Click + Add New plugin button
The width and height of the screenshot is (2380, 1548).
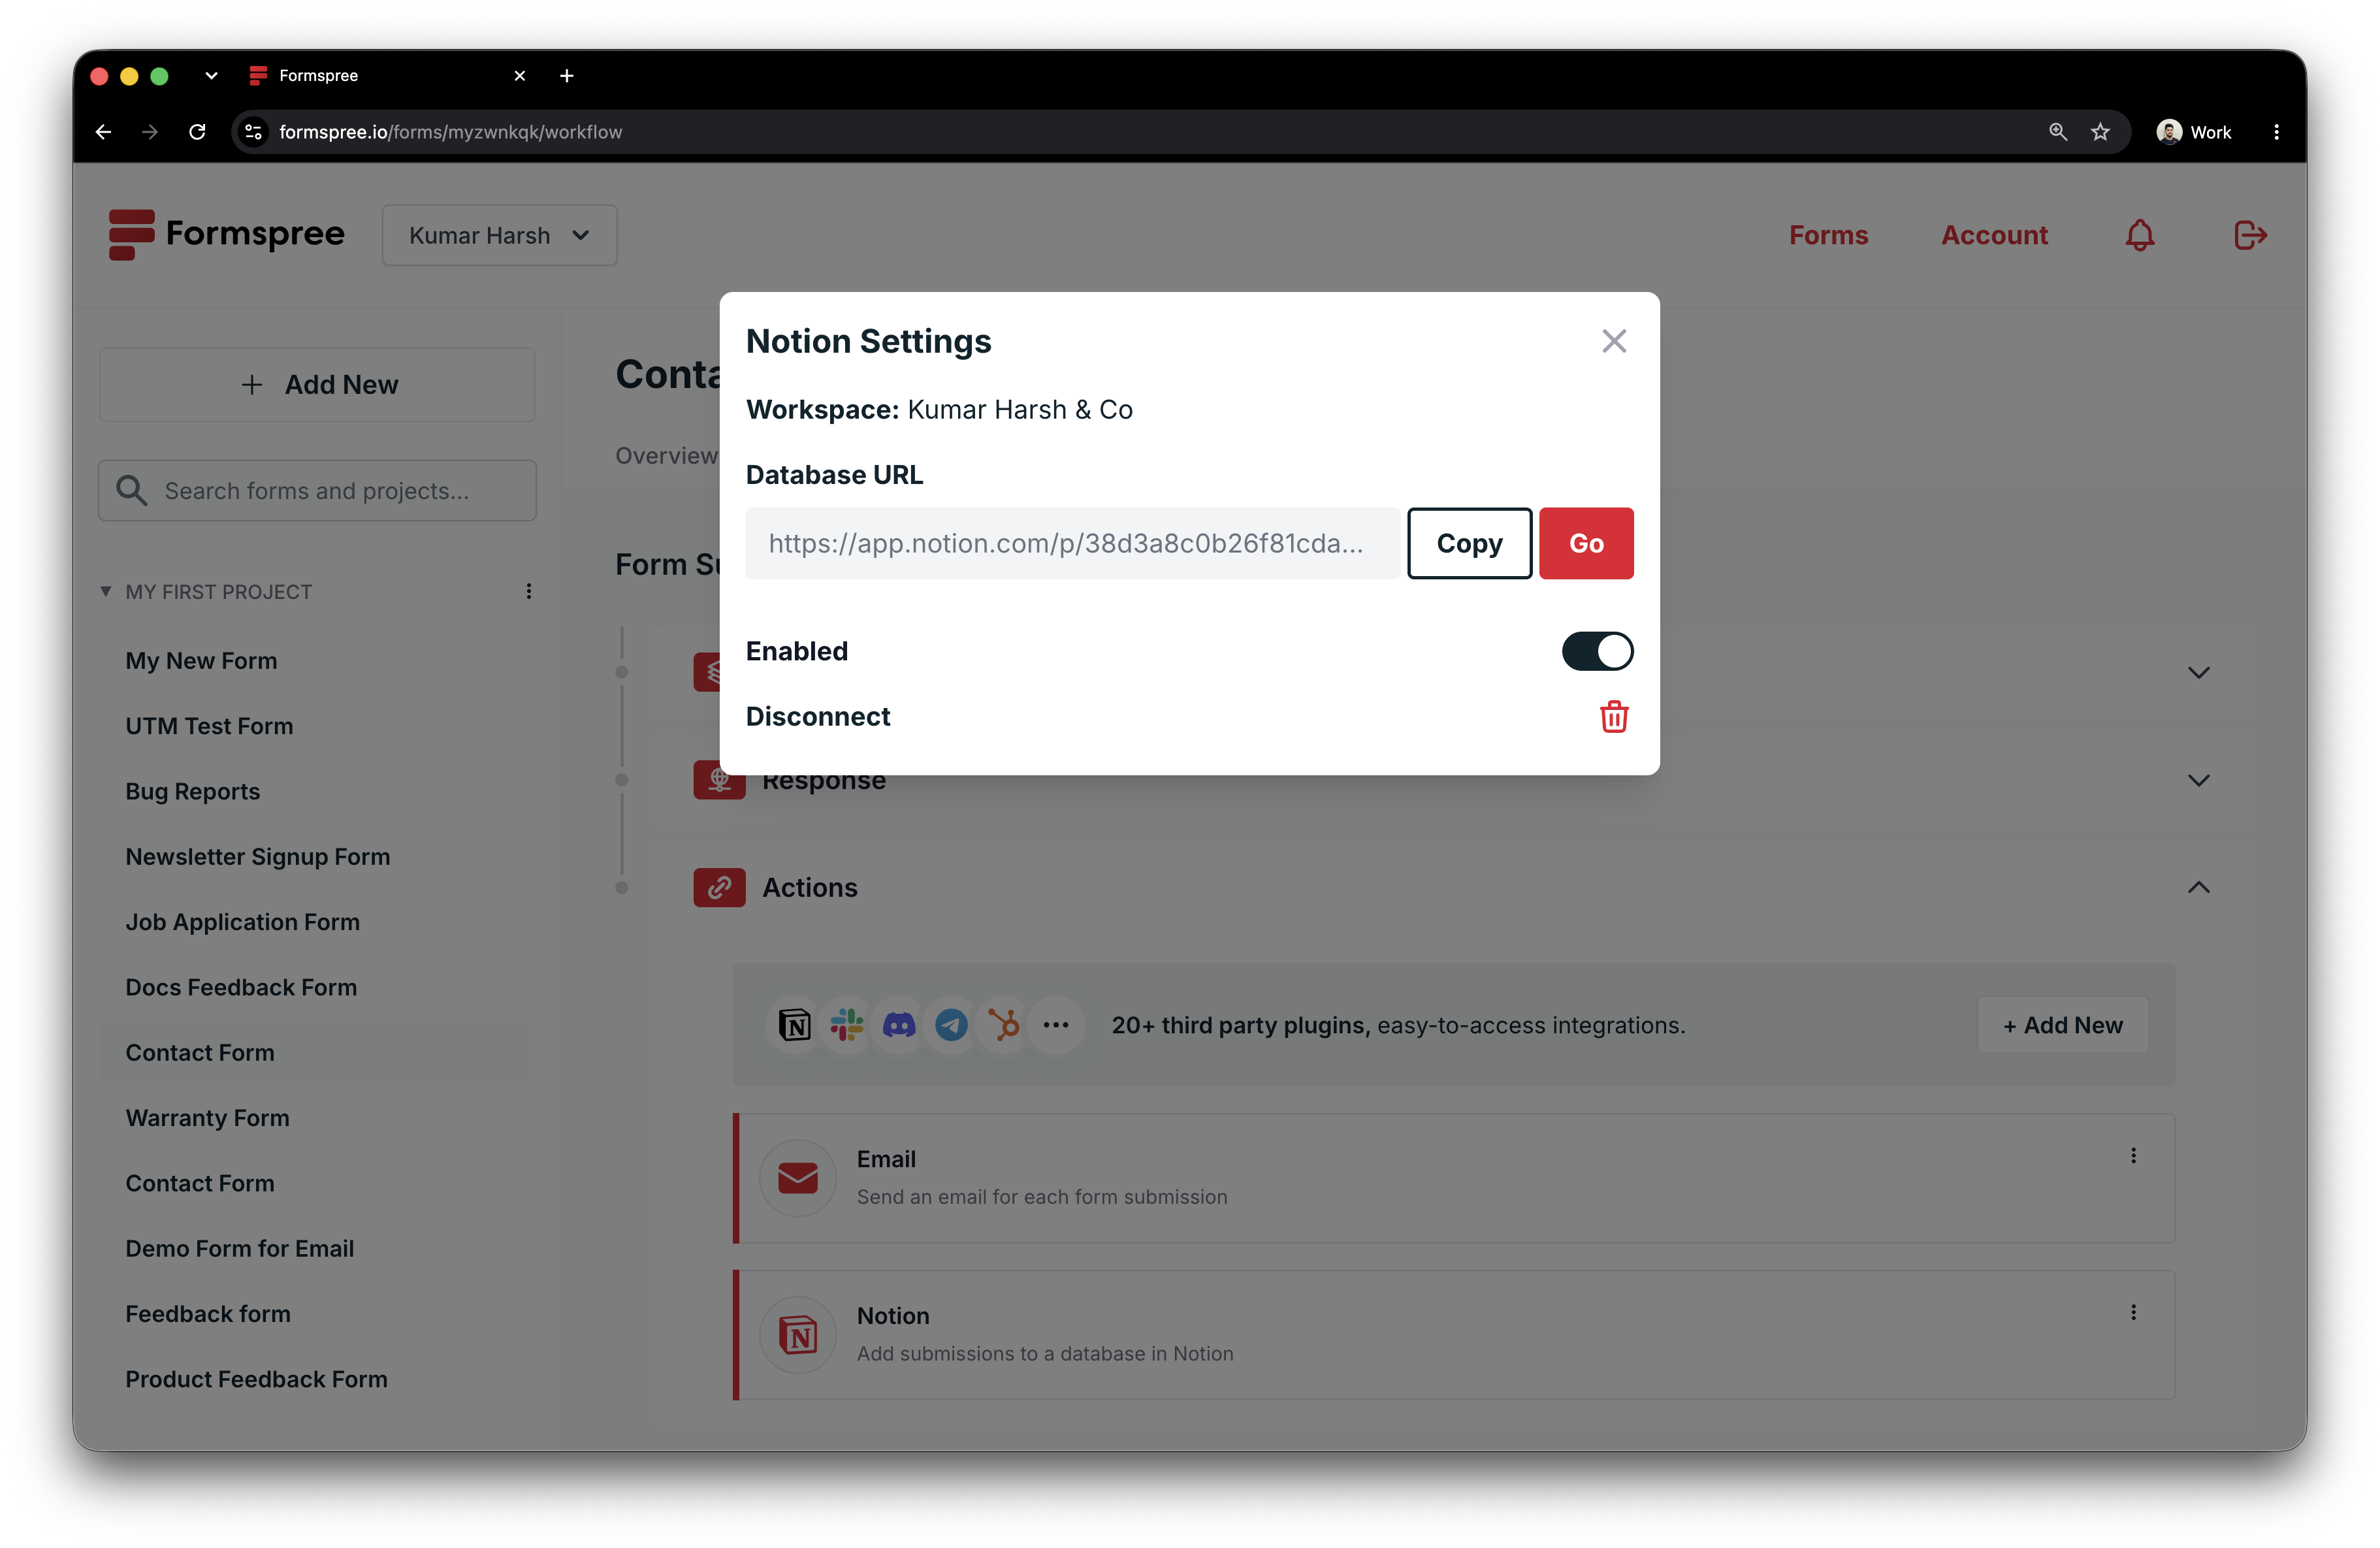pos(2062,1025)
